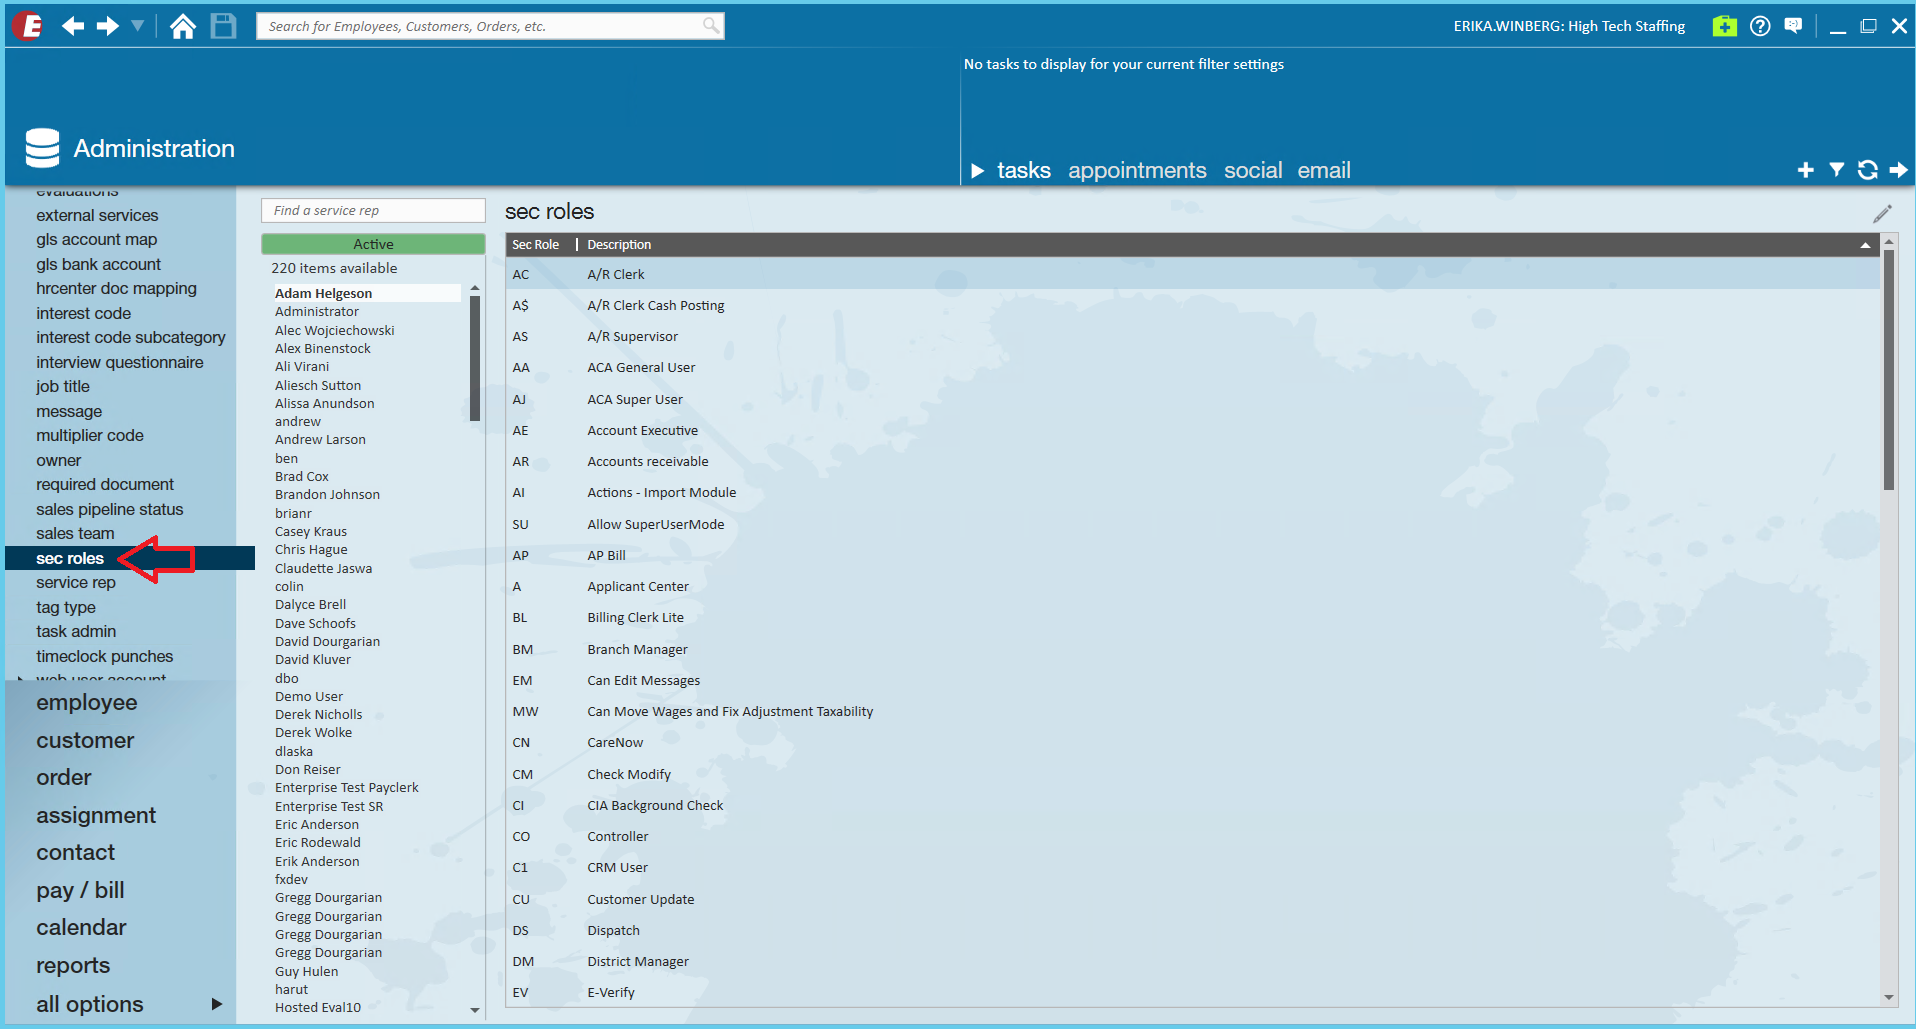This screenshot has height=1029, width=1916.
Task: Open interest code subcategory
Action: tap(131, 338)
